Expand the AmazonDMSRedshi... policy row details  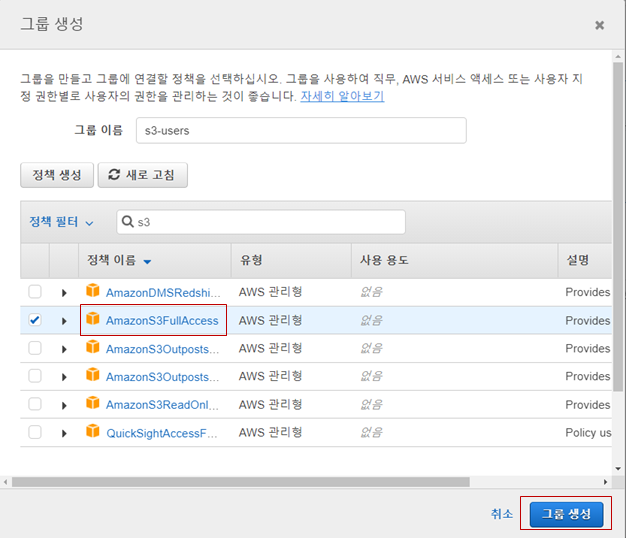64,293
